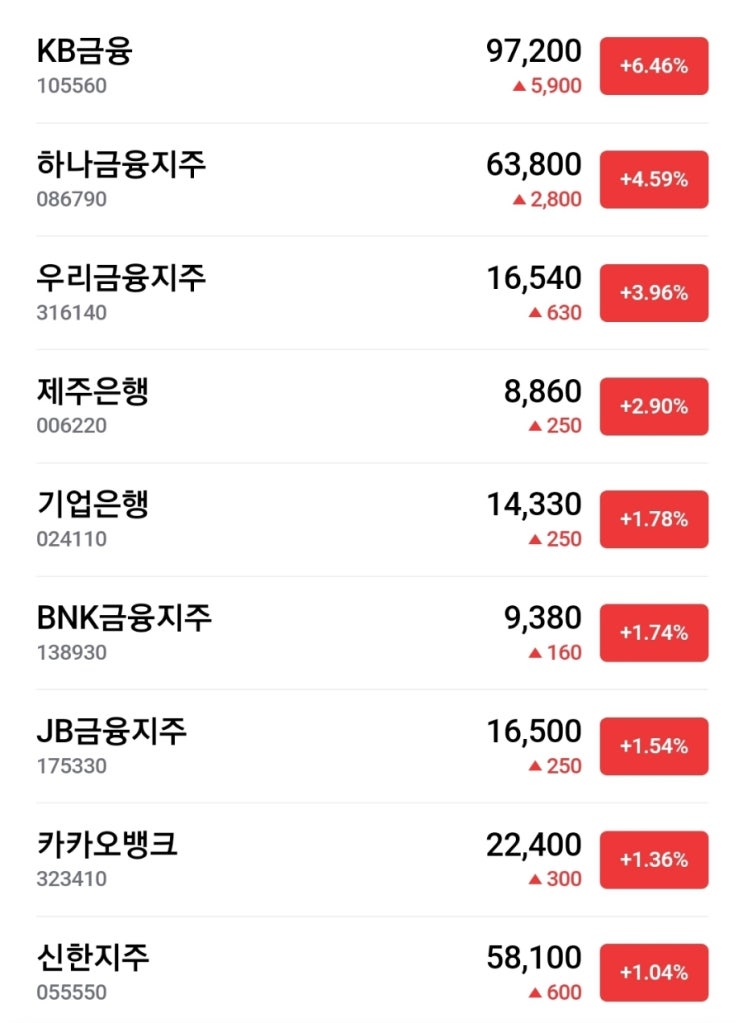The width and height of the screenshot is (743, 1023).
Task: Select the 신한지주 stock name
Action: (x=93, y=957)
